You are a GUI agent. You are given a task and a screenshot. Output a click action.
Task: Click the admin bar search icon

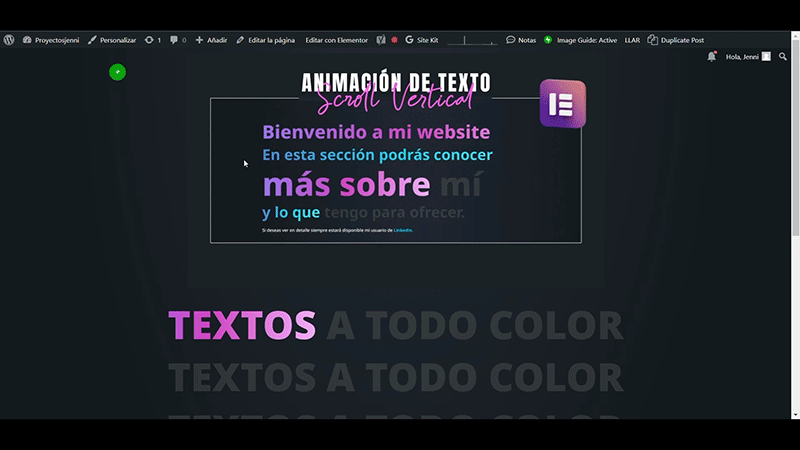(783, 57)
